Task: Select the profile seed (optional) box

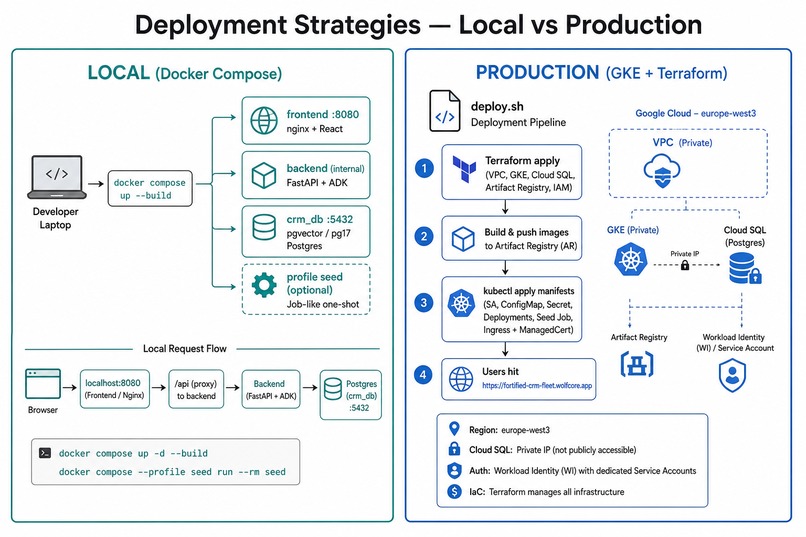Action: click(x=306, y=289)
